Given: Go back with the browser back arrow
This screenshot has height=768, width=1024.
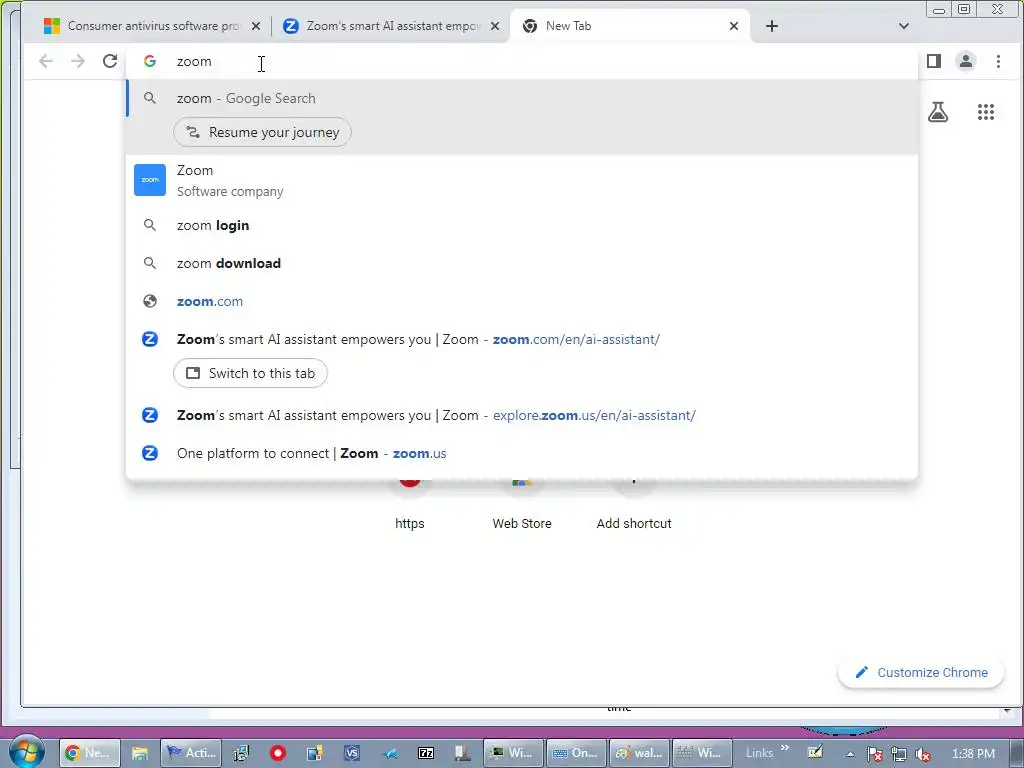Looking at the screenshot, I should click(x=46, y=61).
